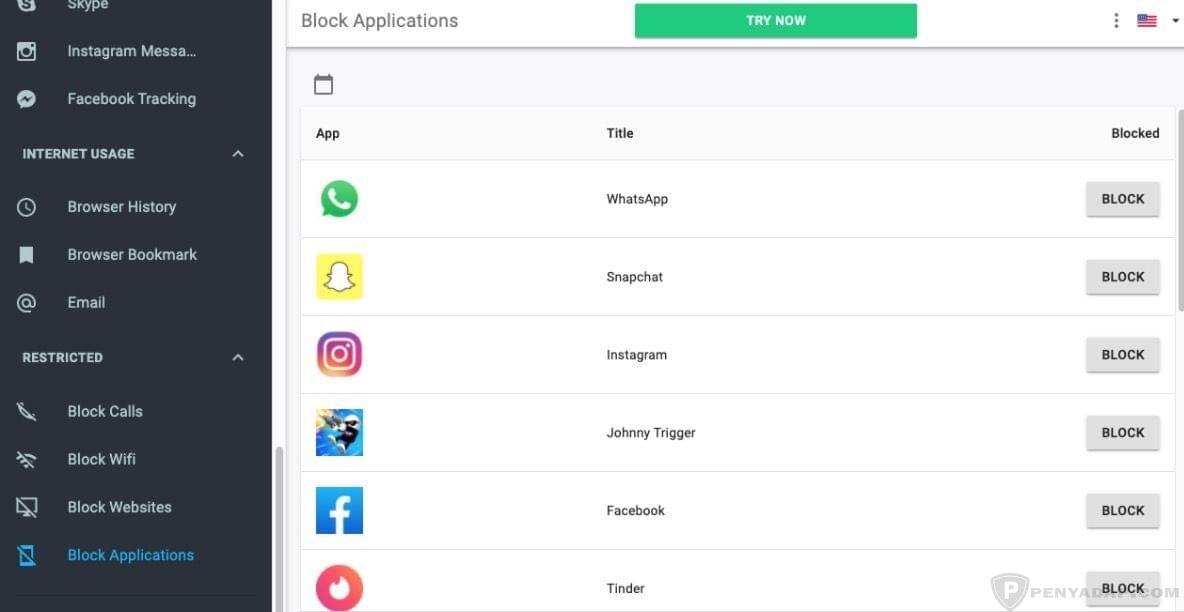
Task: Collapse the INTERNET USAGE section
Action: [x=238, y=153]
